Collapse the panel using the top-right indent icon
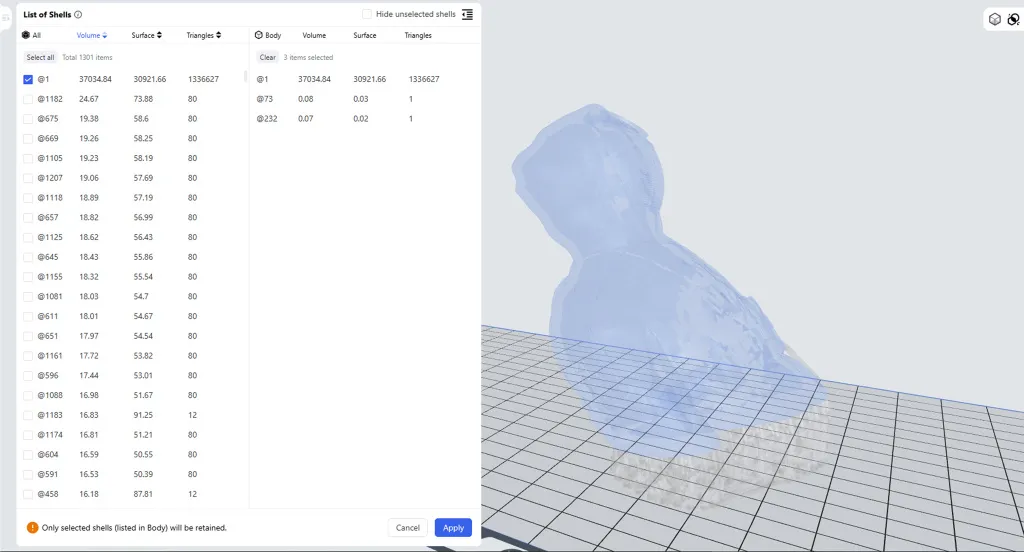 click(467, 15)
